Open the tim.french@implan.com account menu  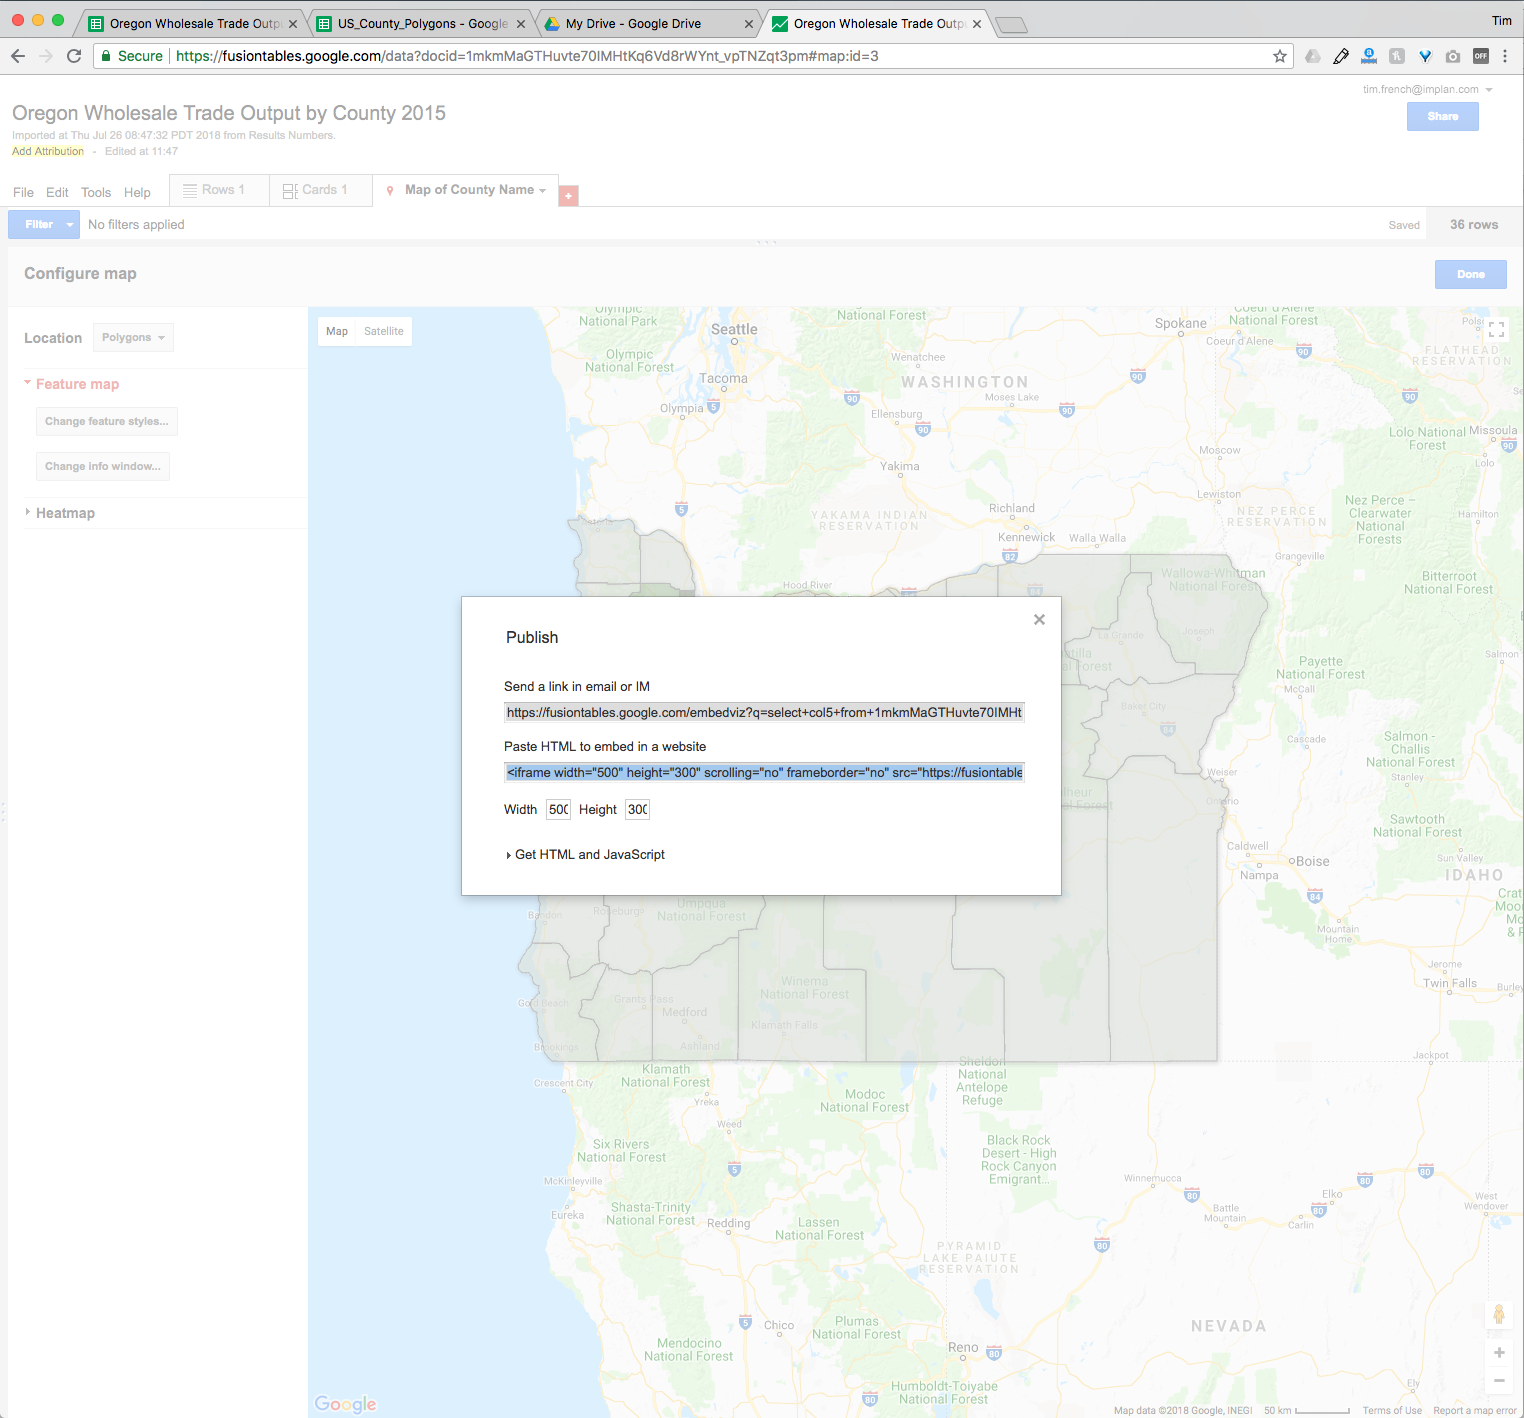pos(1428,89)
